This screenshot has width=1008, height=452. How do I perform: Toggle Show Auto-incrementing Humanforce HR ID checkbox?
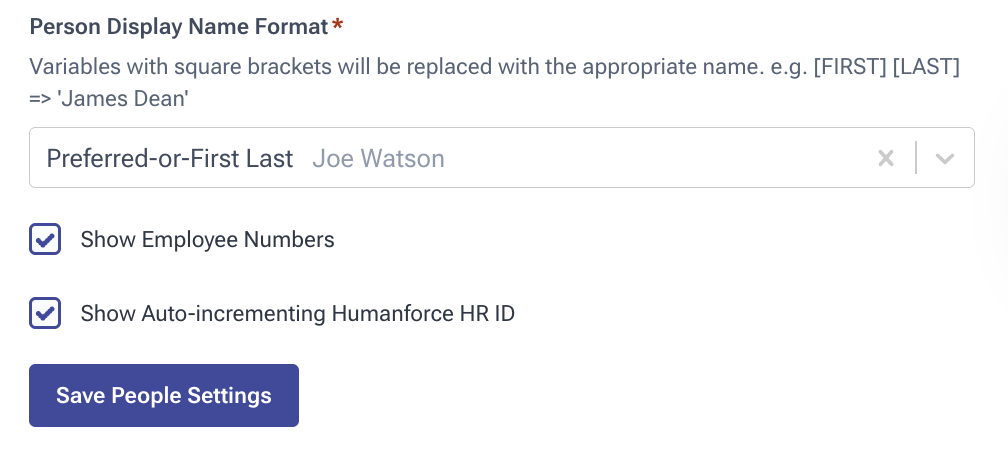pos(45,313)
